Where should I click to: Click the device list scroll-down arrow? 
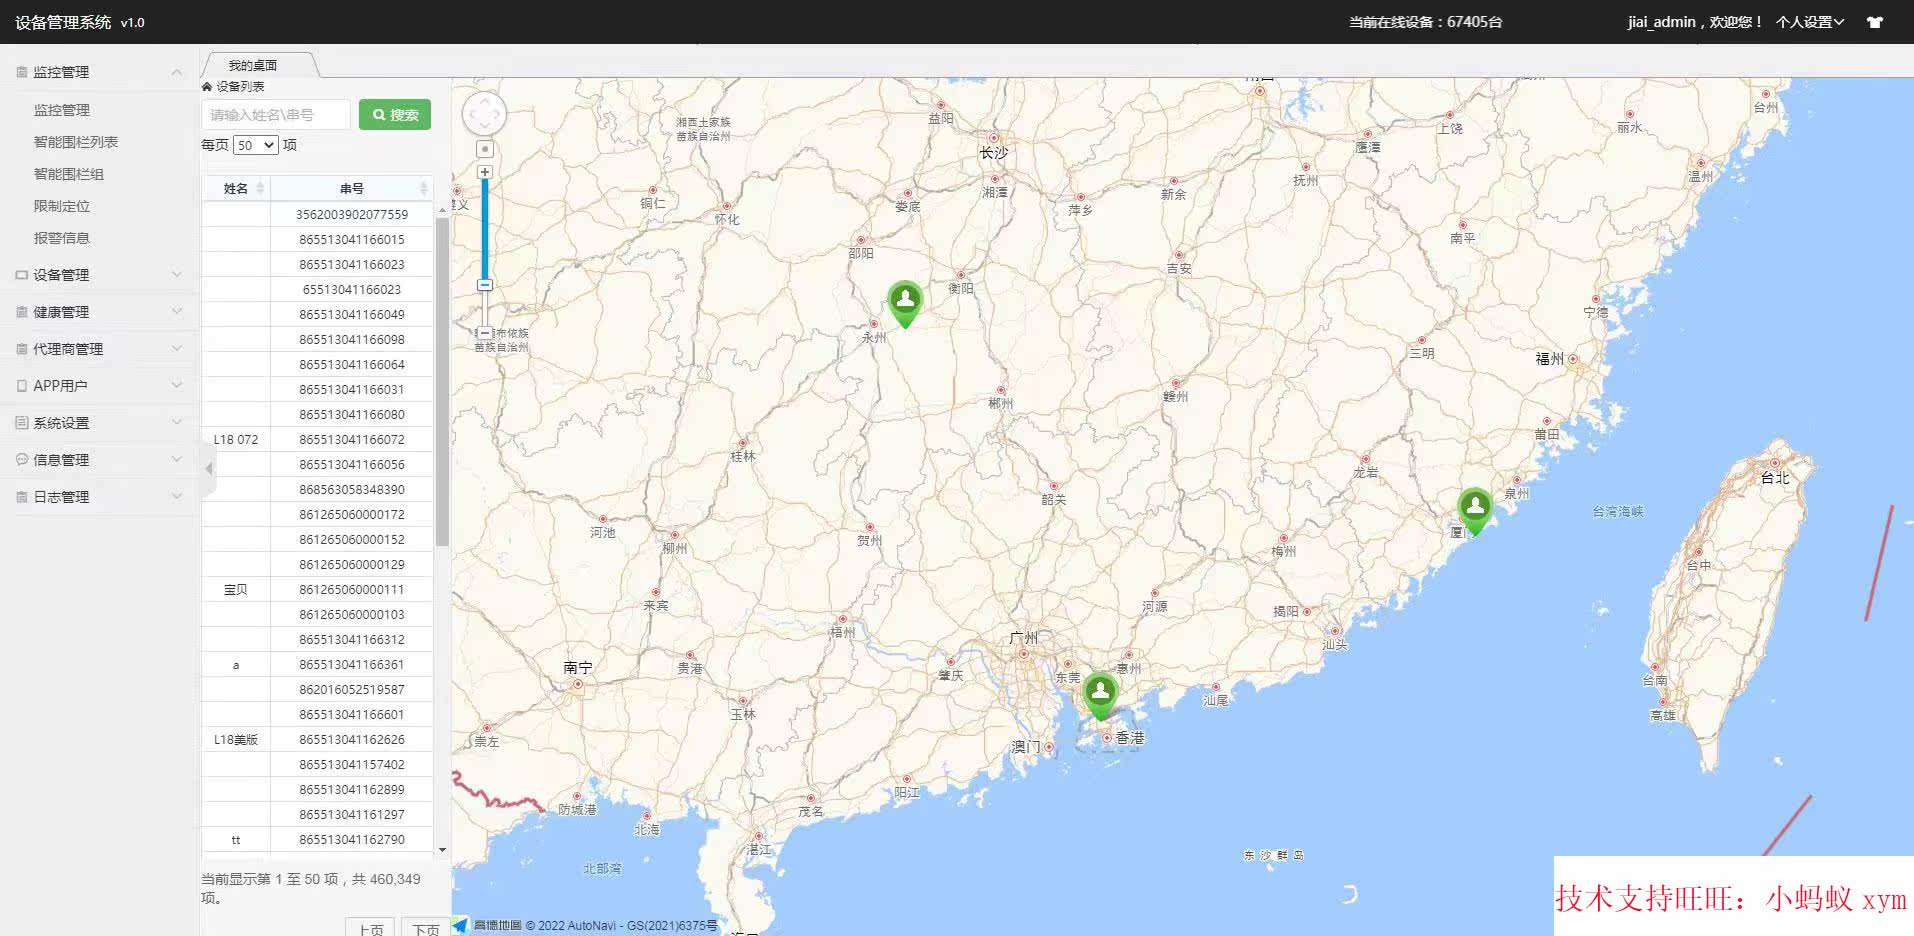[442, 851]
